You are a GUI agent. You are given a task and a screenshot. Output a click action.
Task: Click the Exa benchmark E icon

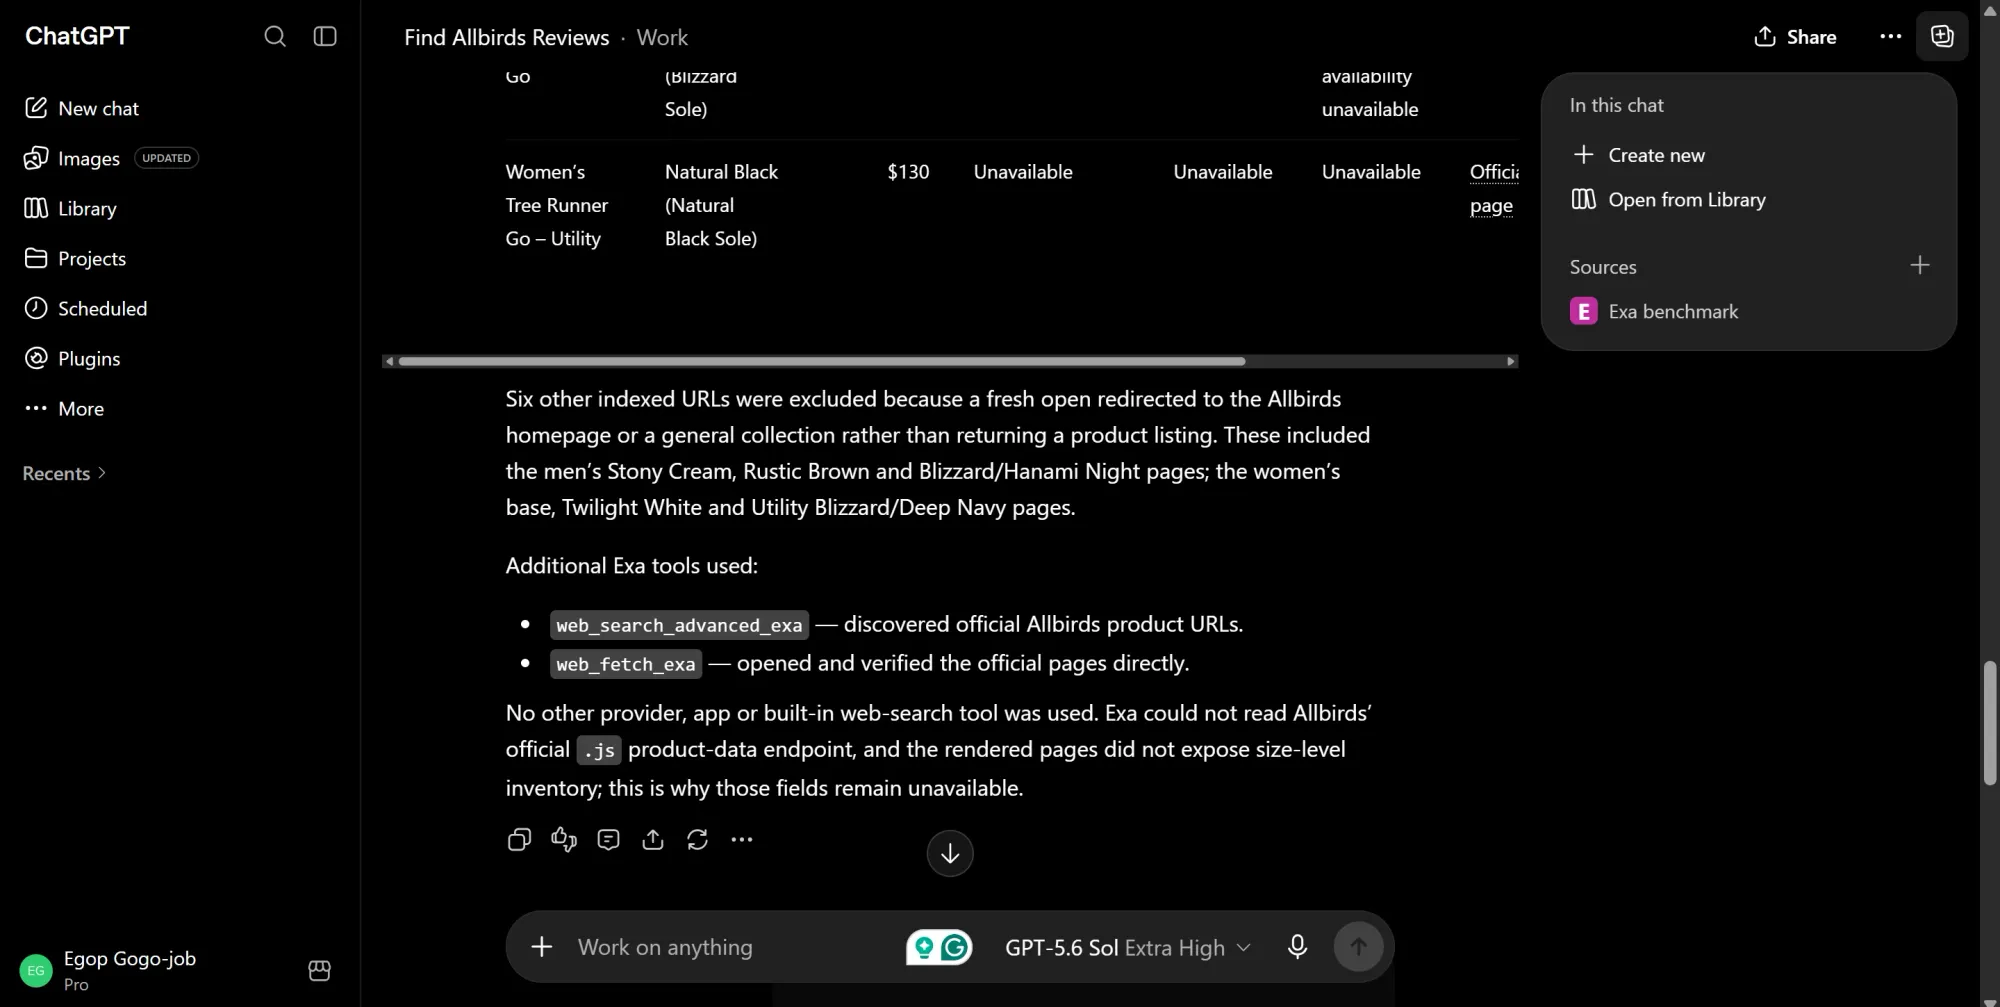tap(1583, 312)
